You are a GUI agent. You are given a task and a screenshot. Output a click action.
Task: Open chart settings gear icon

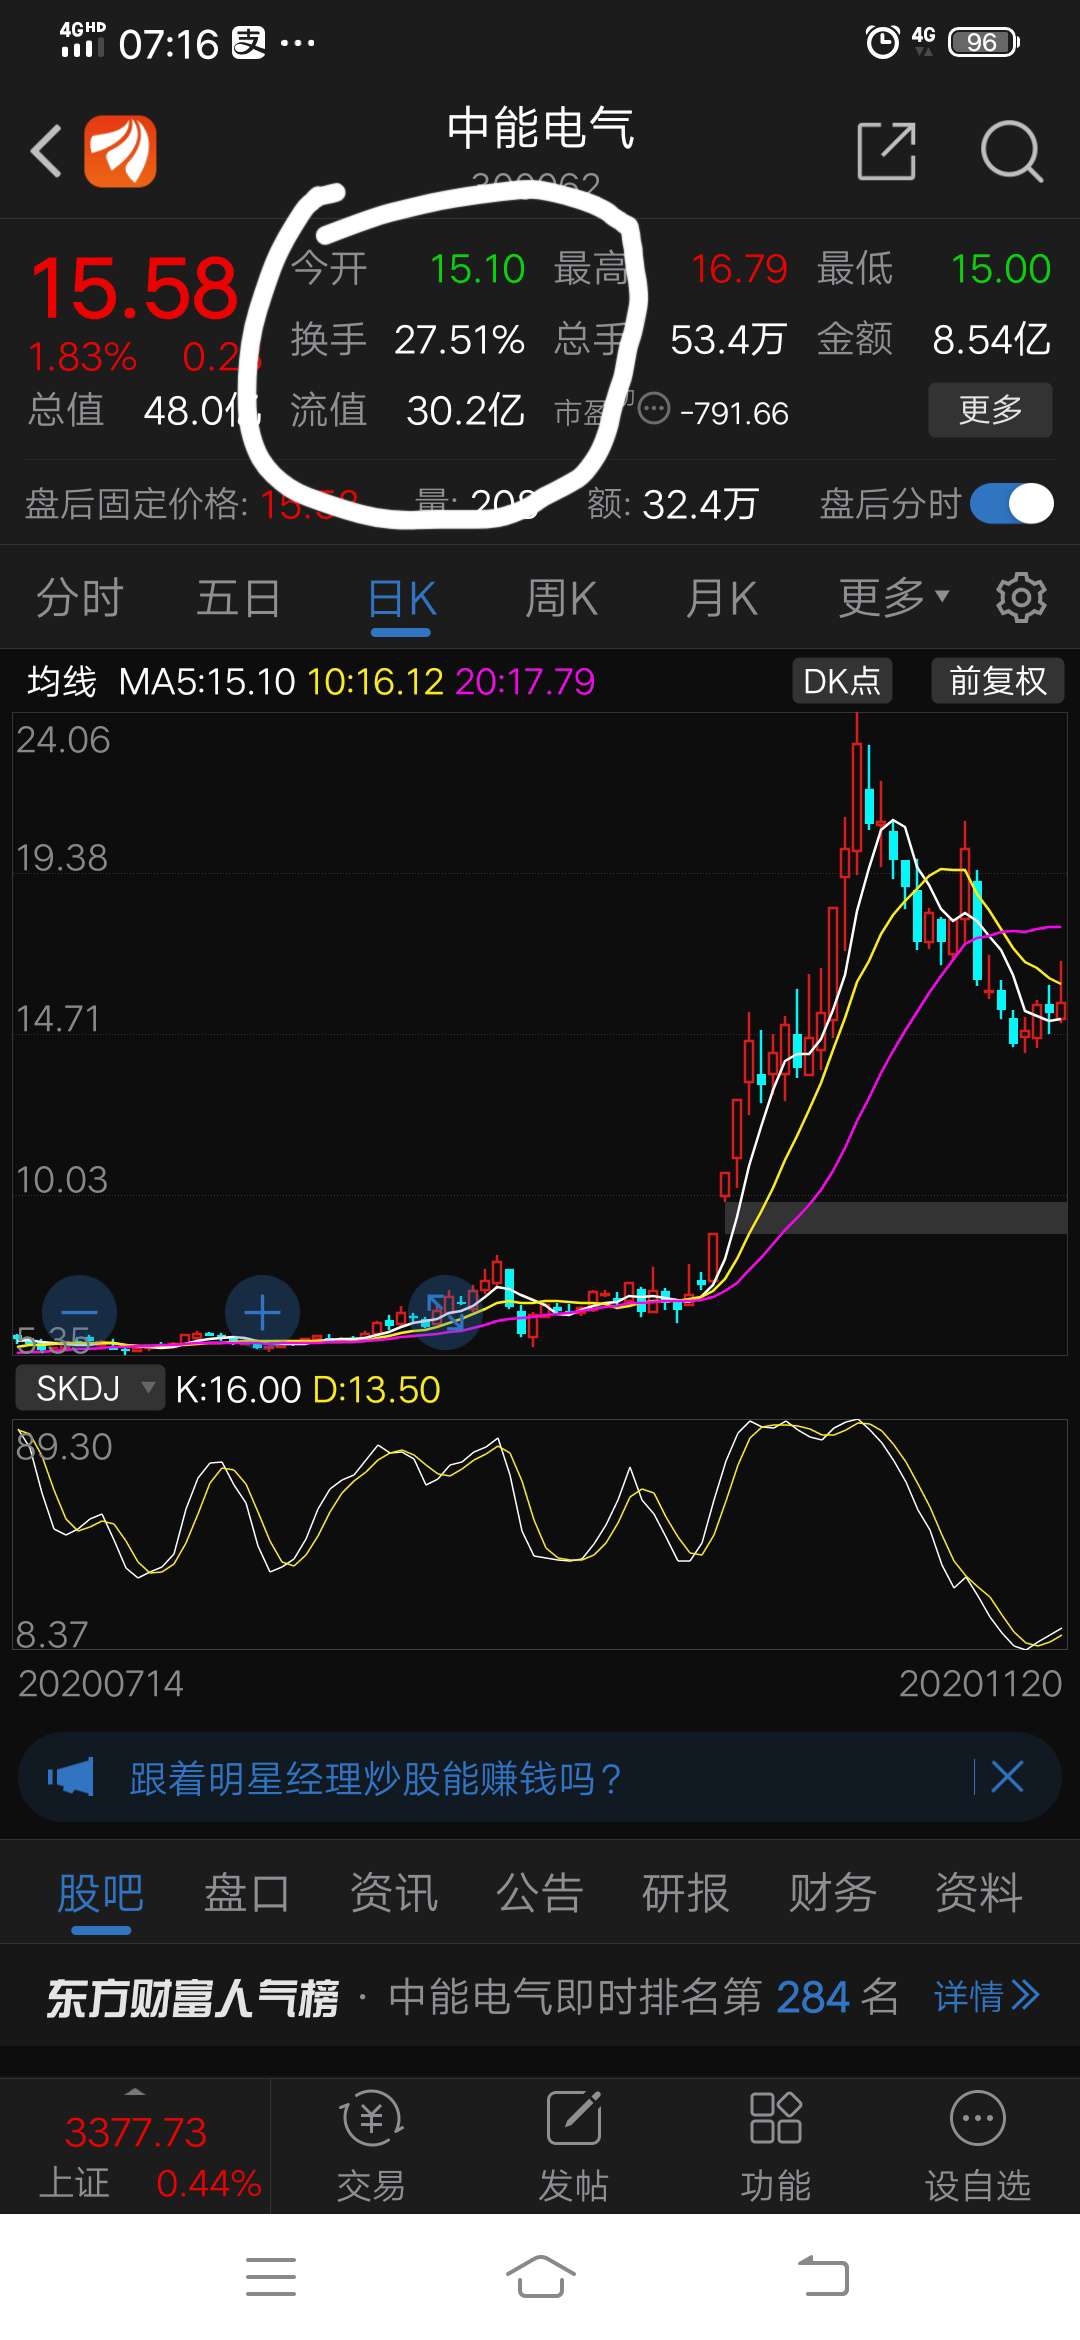pos(1021,598)
